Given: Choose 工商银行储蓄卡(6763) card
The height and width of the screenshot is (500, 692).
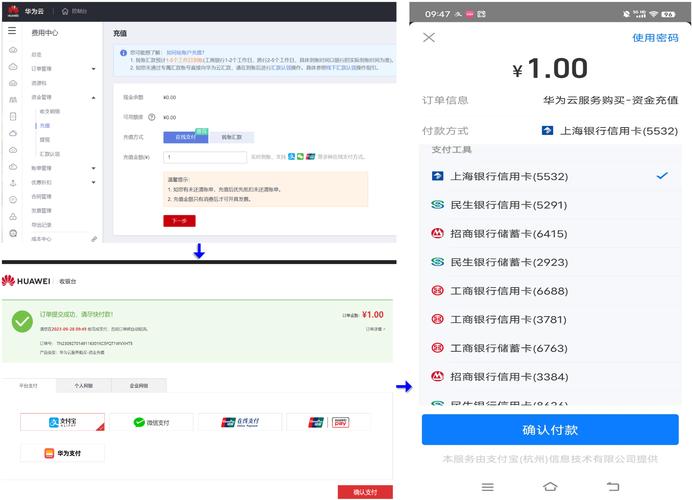Looking at the screenshot, I should [550, 348].
